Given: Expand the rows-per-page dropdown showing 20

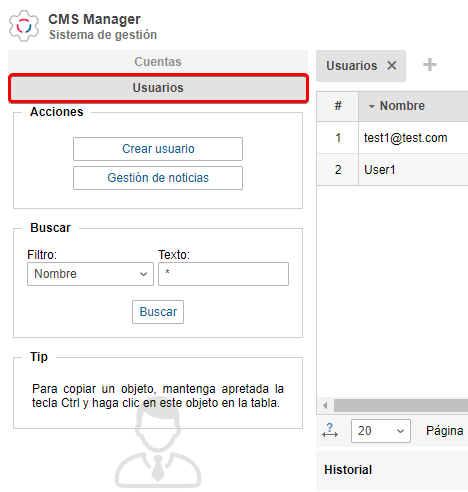Looking at the screenshot, I should click(x=381, y=431).
